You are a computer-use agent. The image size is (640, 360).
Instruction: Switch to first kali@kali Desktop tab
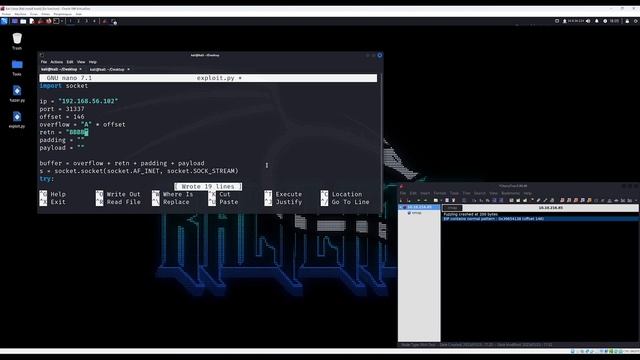coord(59,69)
